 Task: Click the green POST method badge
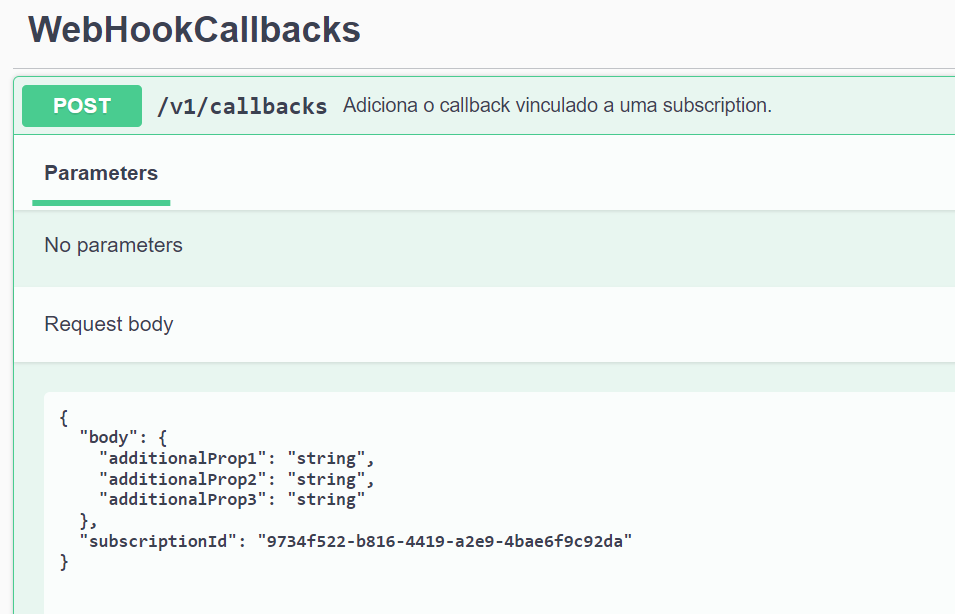coord(82,106)
